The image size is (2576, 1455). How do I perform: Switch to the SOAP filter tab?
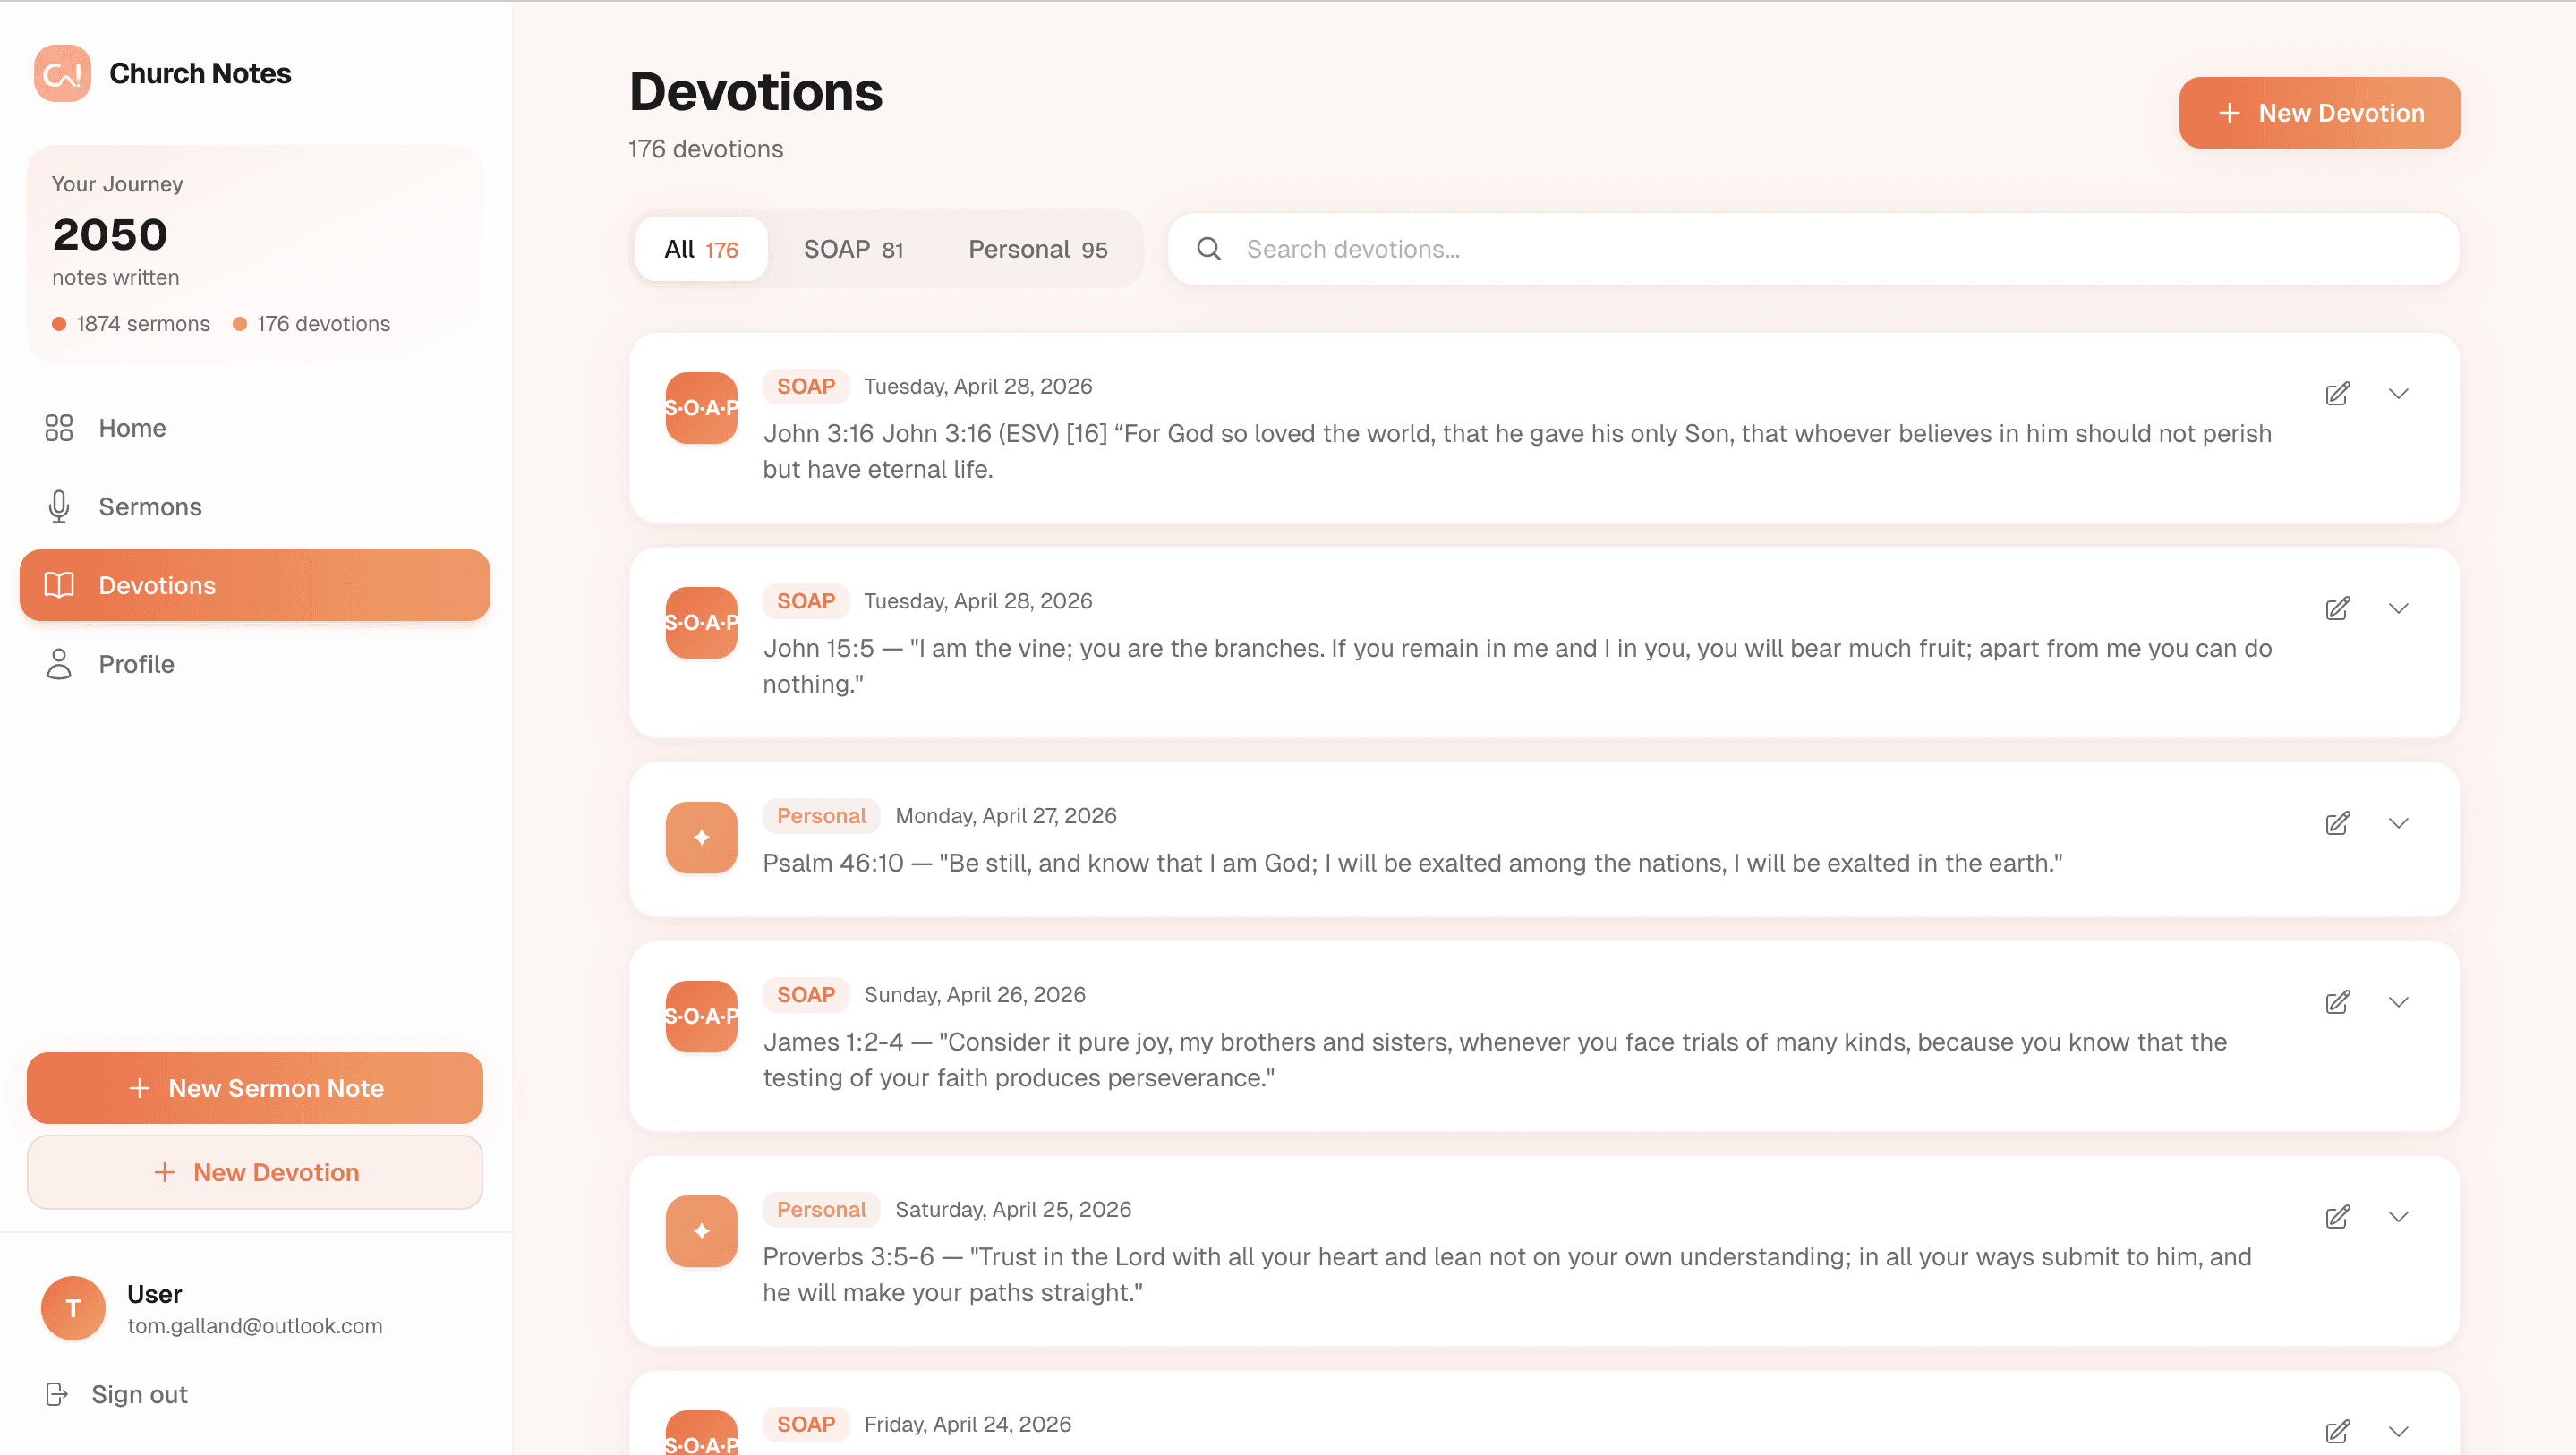coord(853,249)
